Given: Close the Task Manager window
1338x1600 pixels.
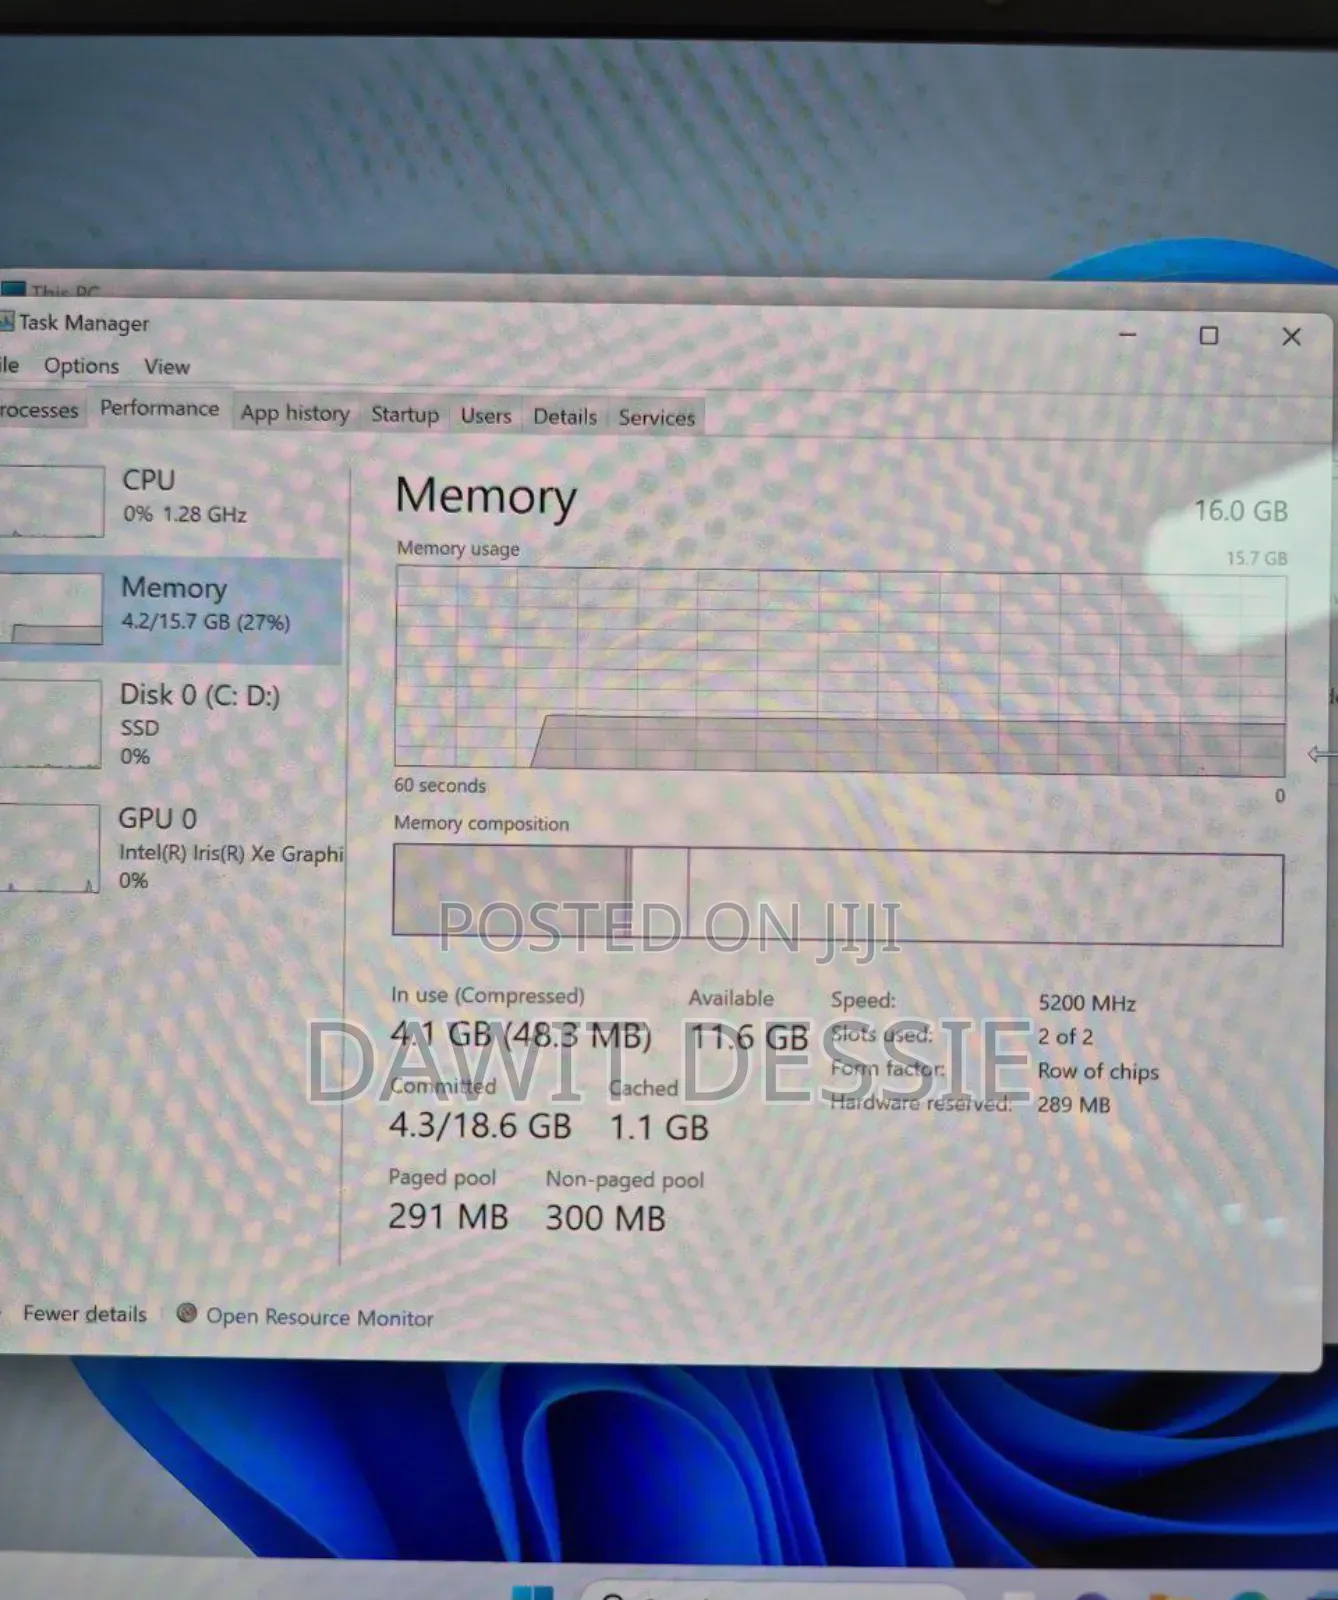Looking at the screenshot, I should (1292, 337).
